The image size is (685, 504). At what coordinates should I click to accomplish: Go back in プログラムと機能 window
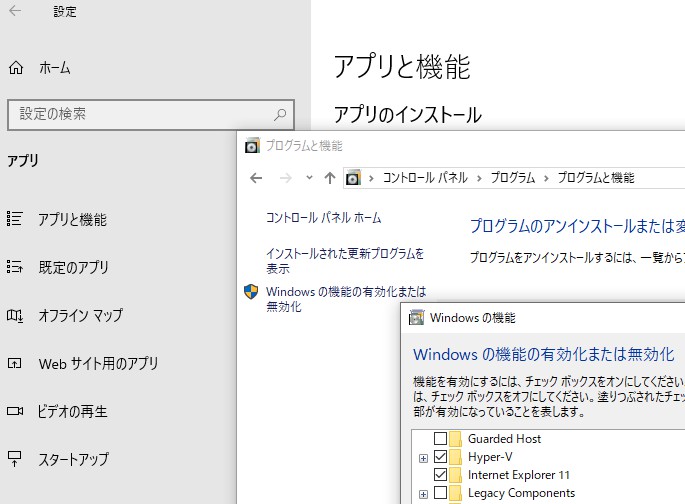[x=256, y=178]
